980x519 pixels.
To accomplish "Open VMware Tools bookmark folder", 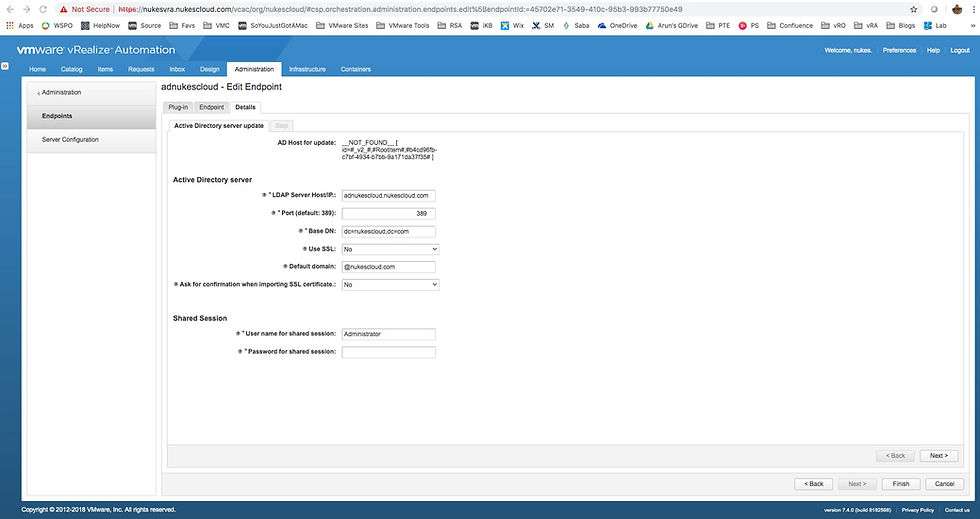I will click(x=402, y=26).
